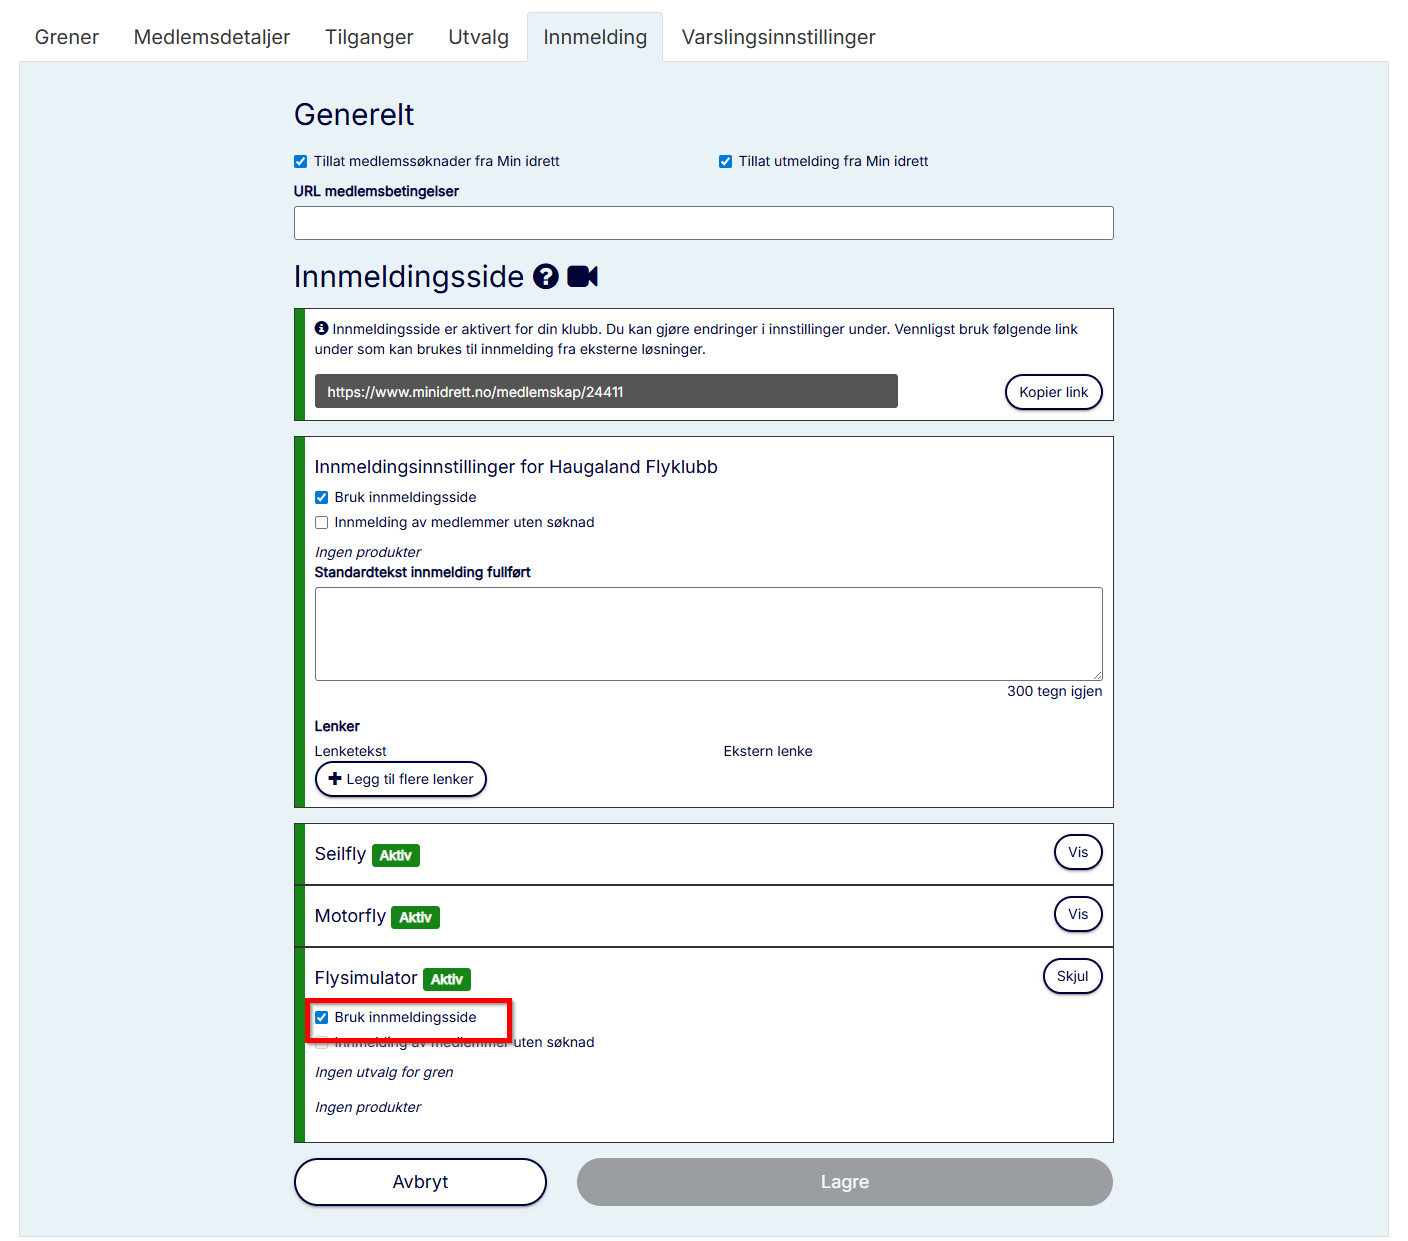Click the info icon in the activation notice
The image size is (1408, 1241).
coord(321,328)
